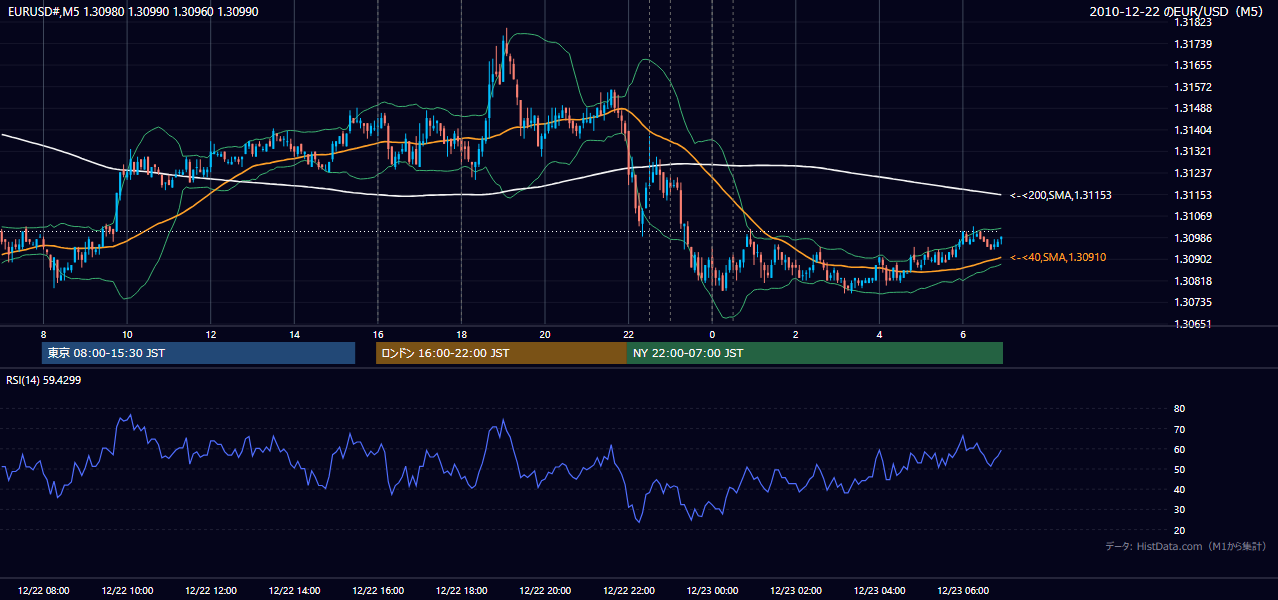Click price axis label 1.30735
The width and height of the screenshot is (1278, 600).
[x=1193, y=302]
